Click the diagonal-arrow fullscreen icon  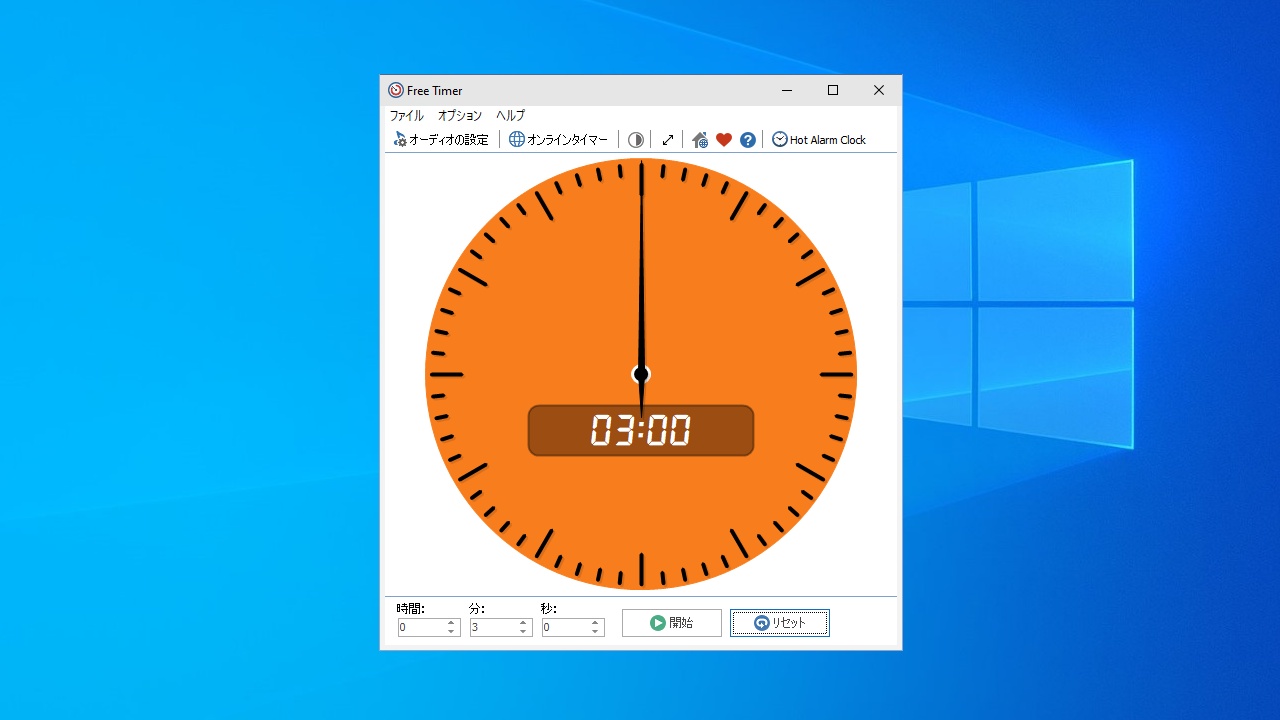pos(668,140)
